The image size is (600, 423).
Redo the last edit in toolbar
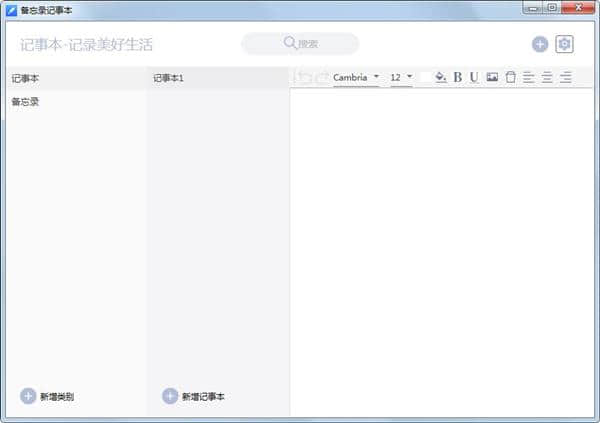322,77
